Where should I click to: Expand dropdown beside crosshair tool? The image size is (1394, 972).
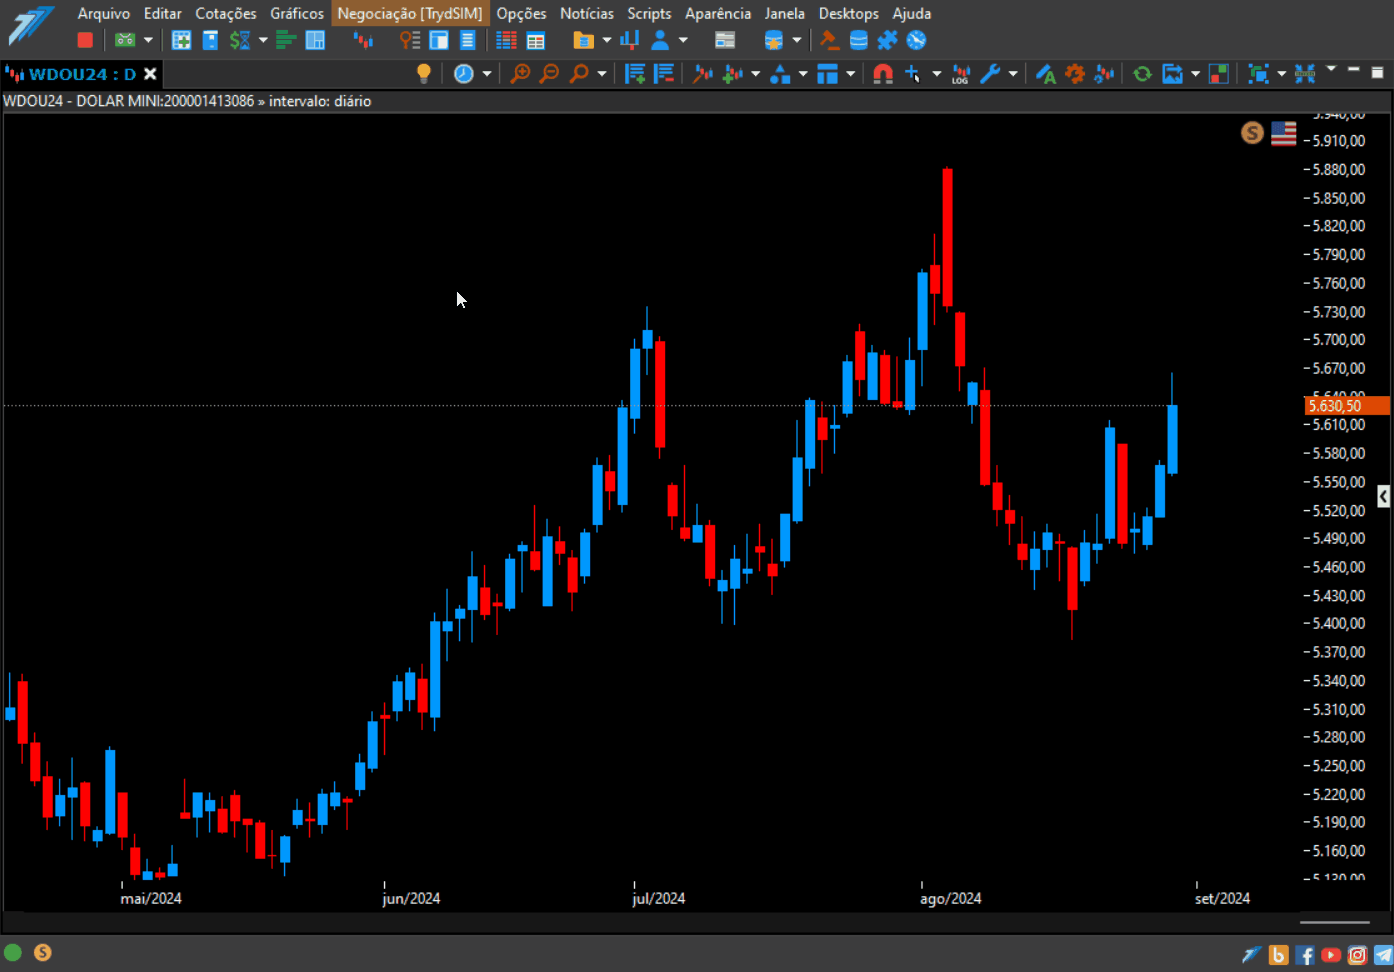coord(936,73)
